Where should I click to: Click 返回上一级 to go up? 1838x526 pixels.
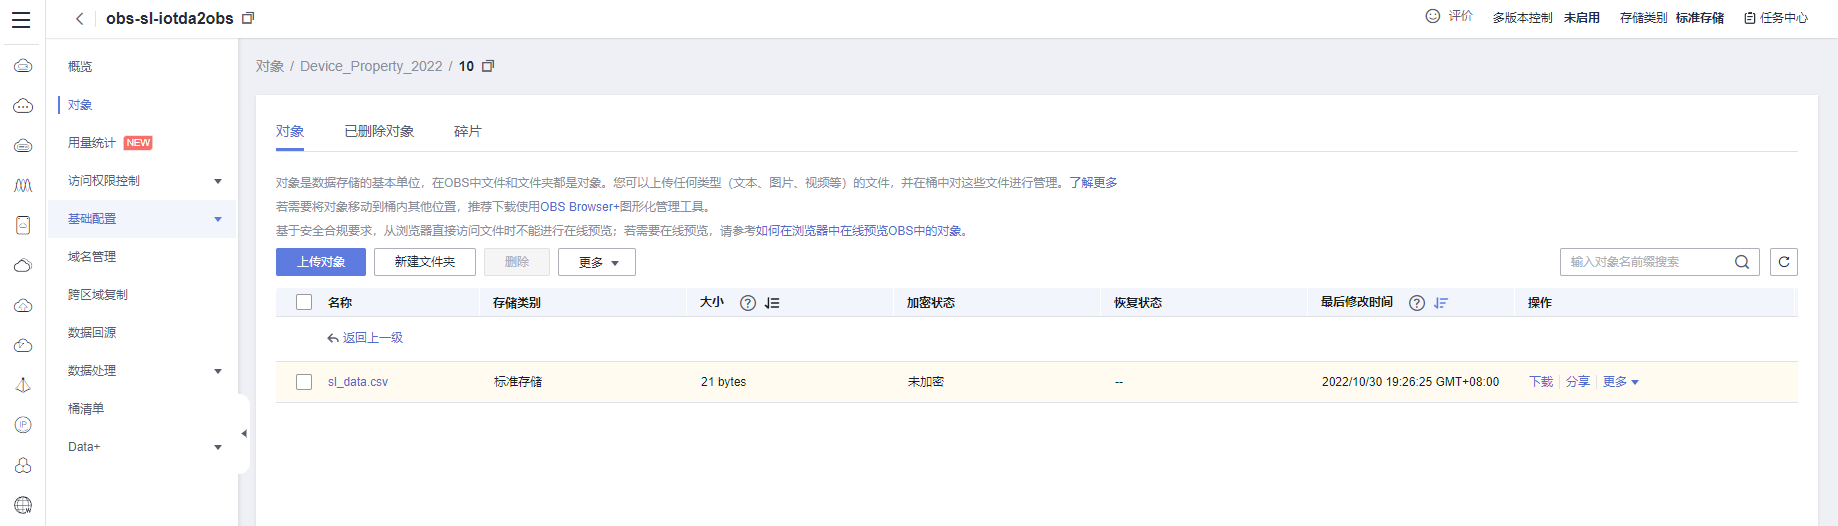pyautogui.click(x=365, y=338)
